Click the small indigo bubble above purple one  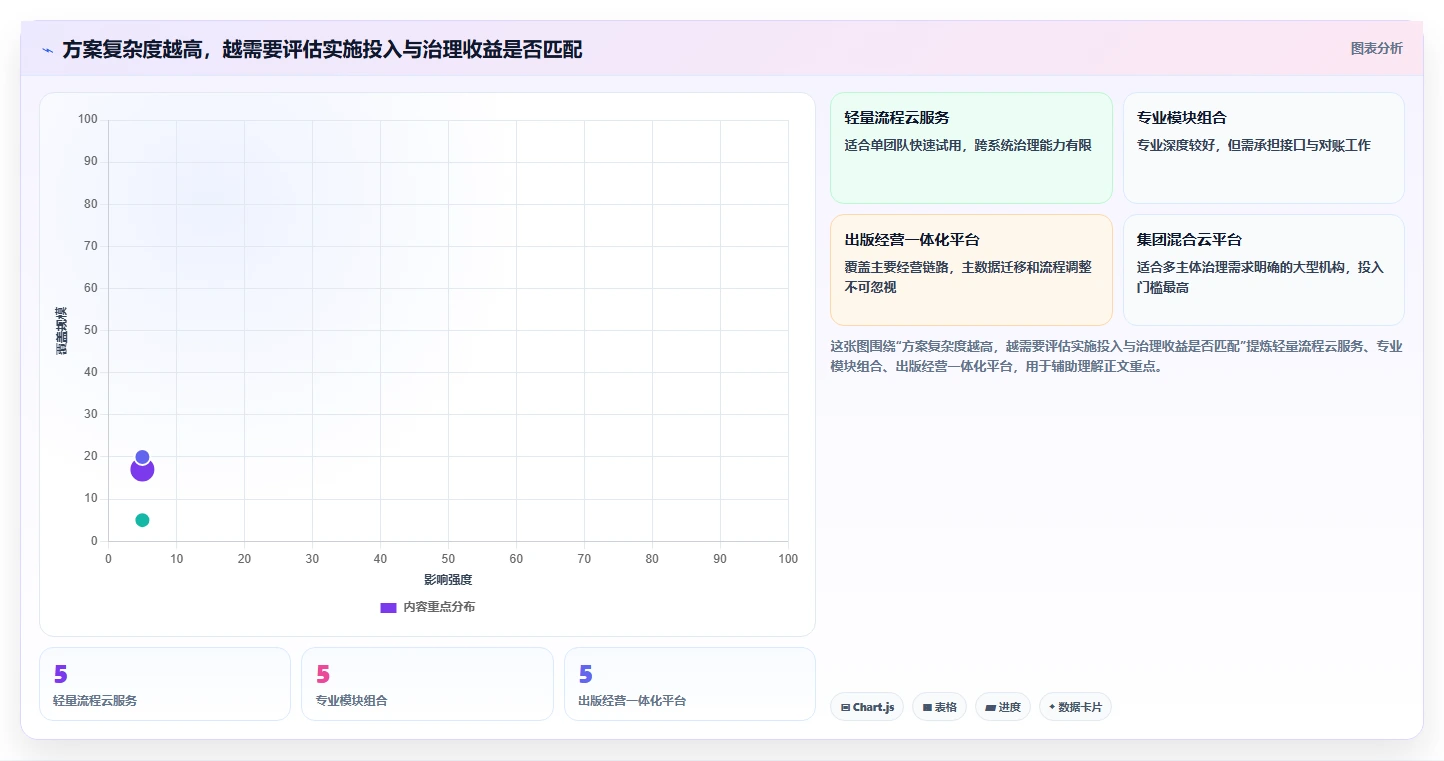tap(142, 457)
